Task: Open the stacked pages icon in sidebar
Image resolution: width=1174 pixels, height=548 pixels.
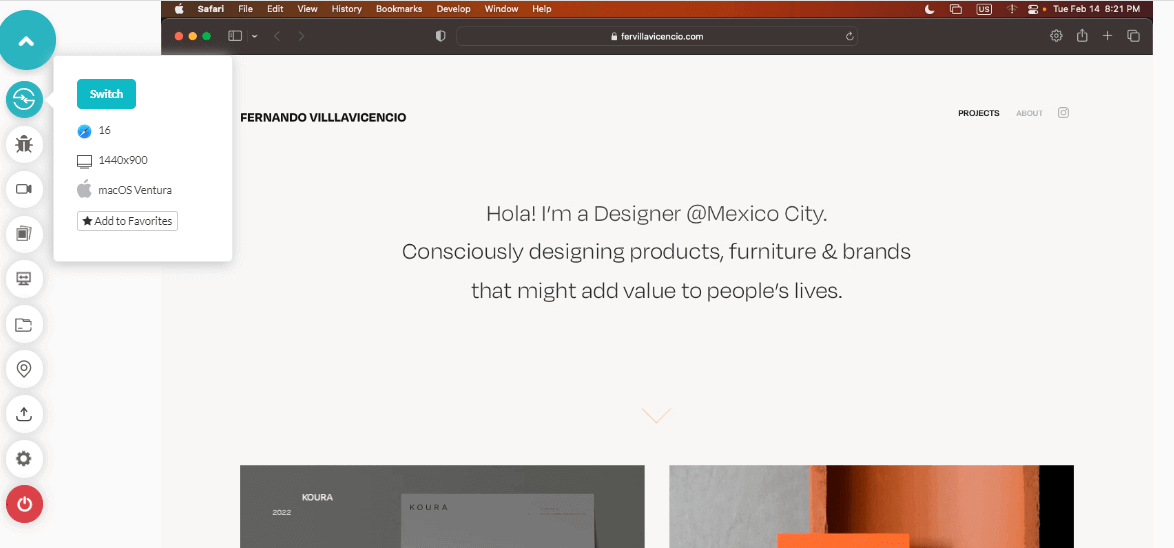Action: (25, 234)
